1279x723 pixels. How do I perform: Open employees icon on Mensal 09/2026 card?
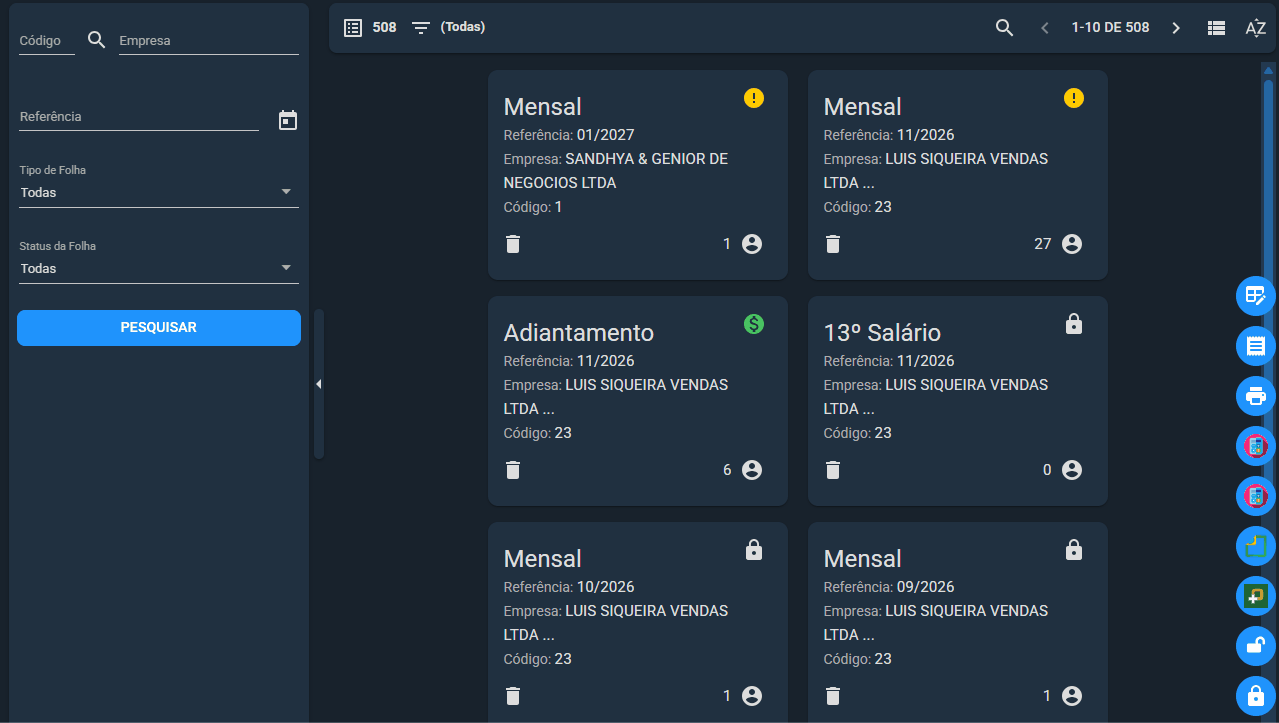(1072, 696)
